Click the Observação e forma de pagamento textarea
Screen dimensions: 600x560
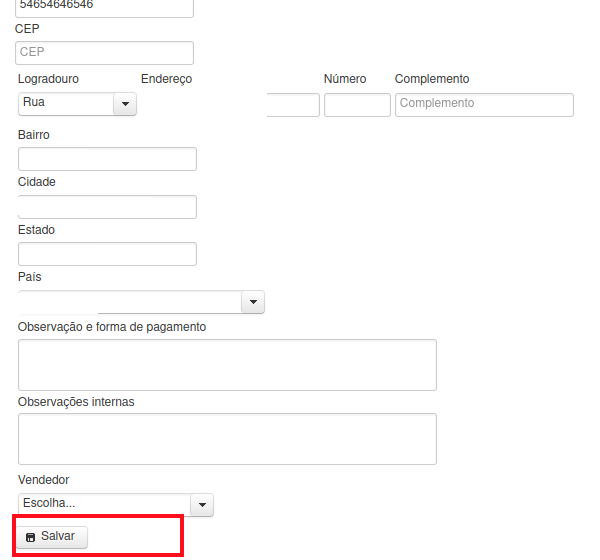(227, 365)
